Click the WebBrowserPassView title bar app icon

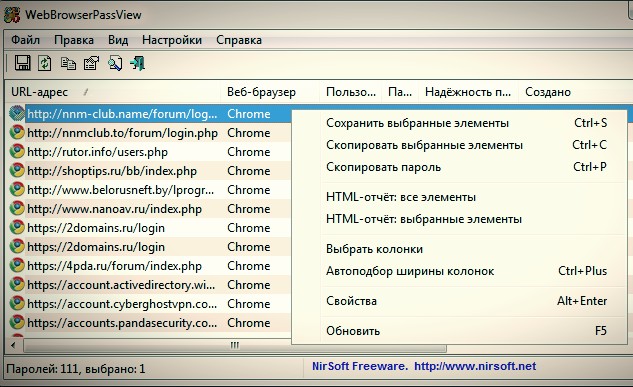point(12,15)
